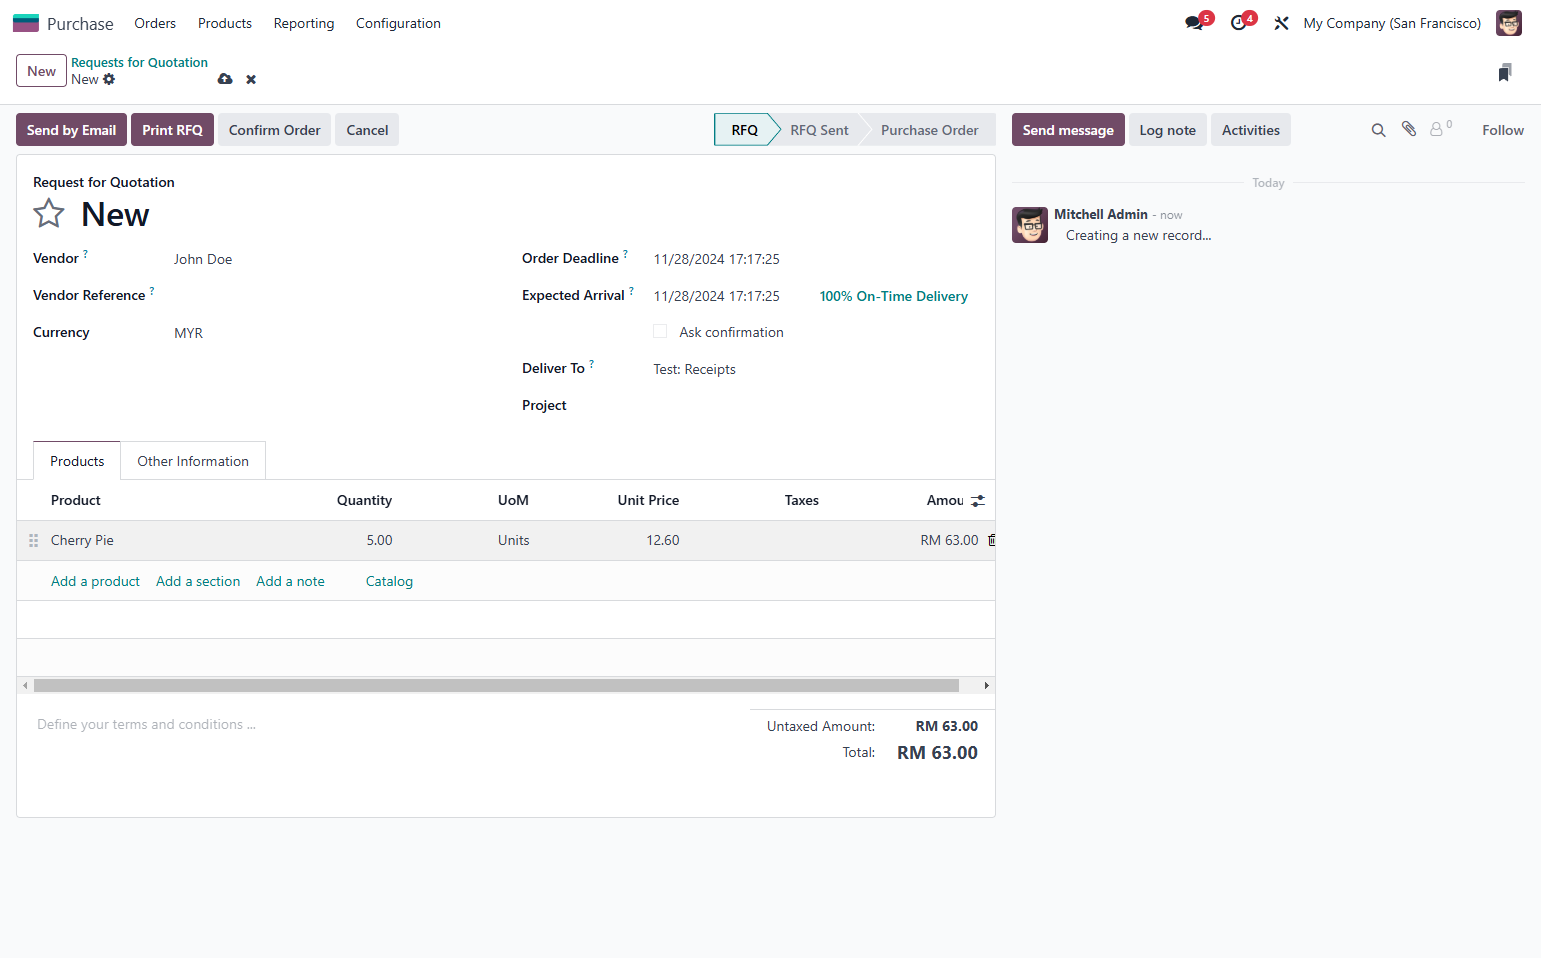Select the Products tab

77,461
